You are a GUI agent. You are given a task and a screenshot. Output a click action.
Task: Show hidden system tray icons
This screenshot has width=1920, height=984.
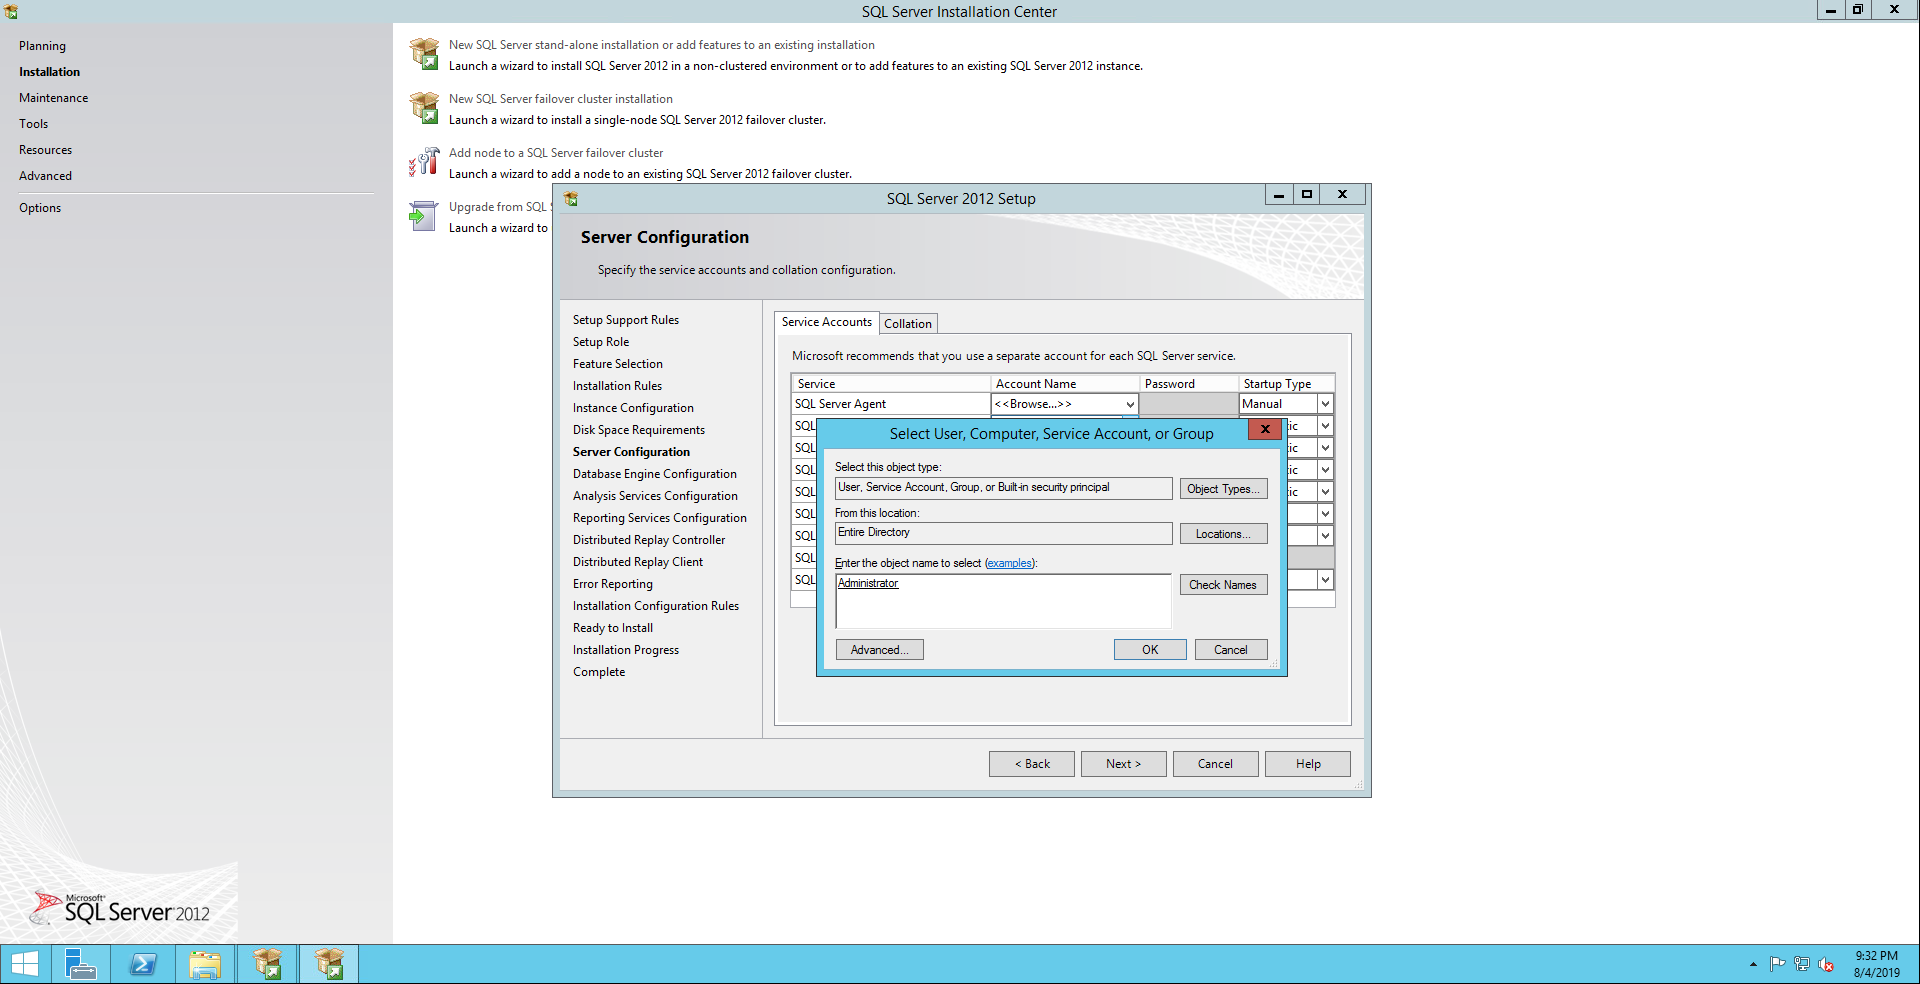coord(1753,965)
